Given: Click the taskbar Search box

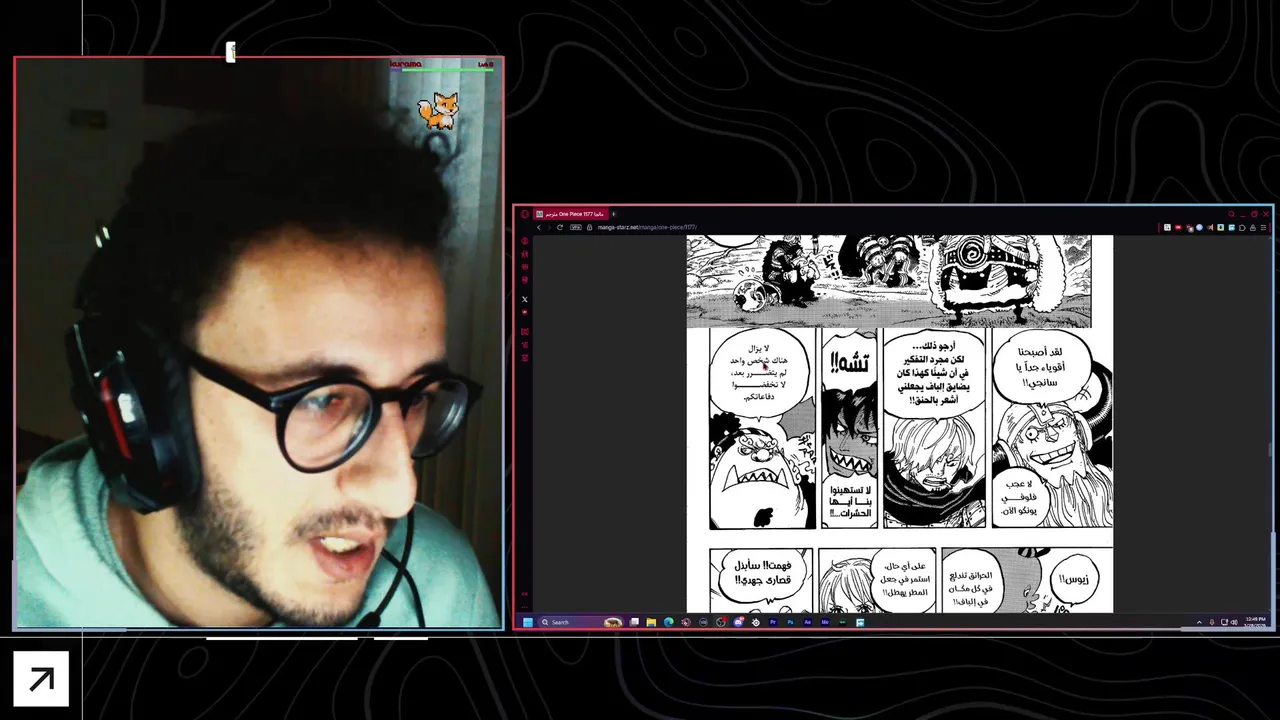Looking at the screenshot, I should tap(582, 622).
